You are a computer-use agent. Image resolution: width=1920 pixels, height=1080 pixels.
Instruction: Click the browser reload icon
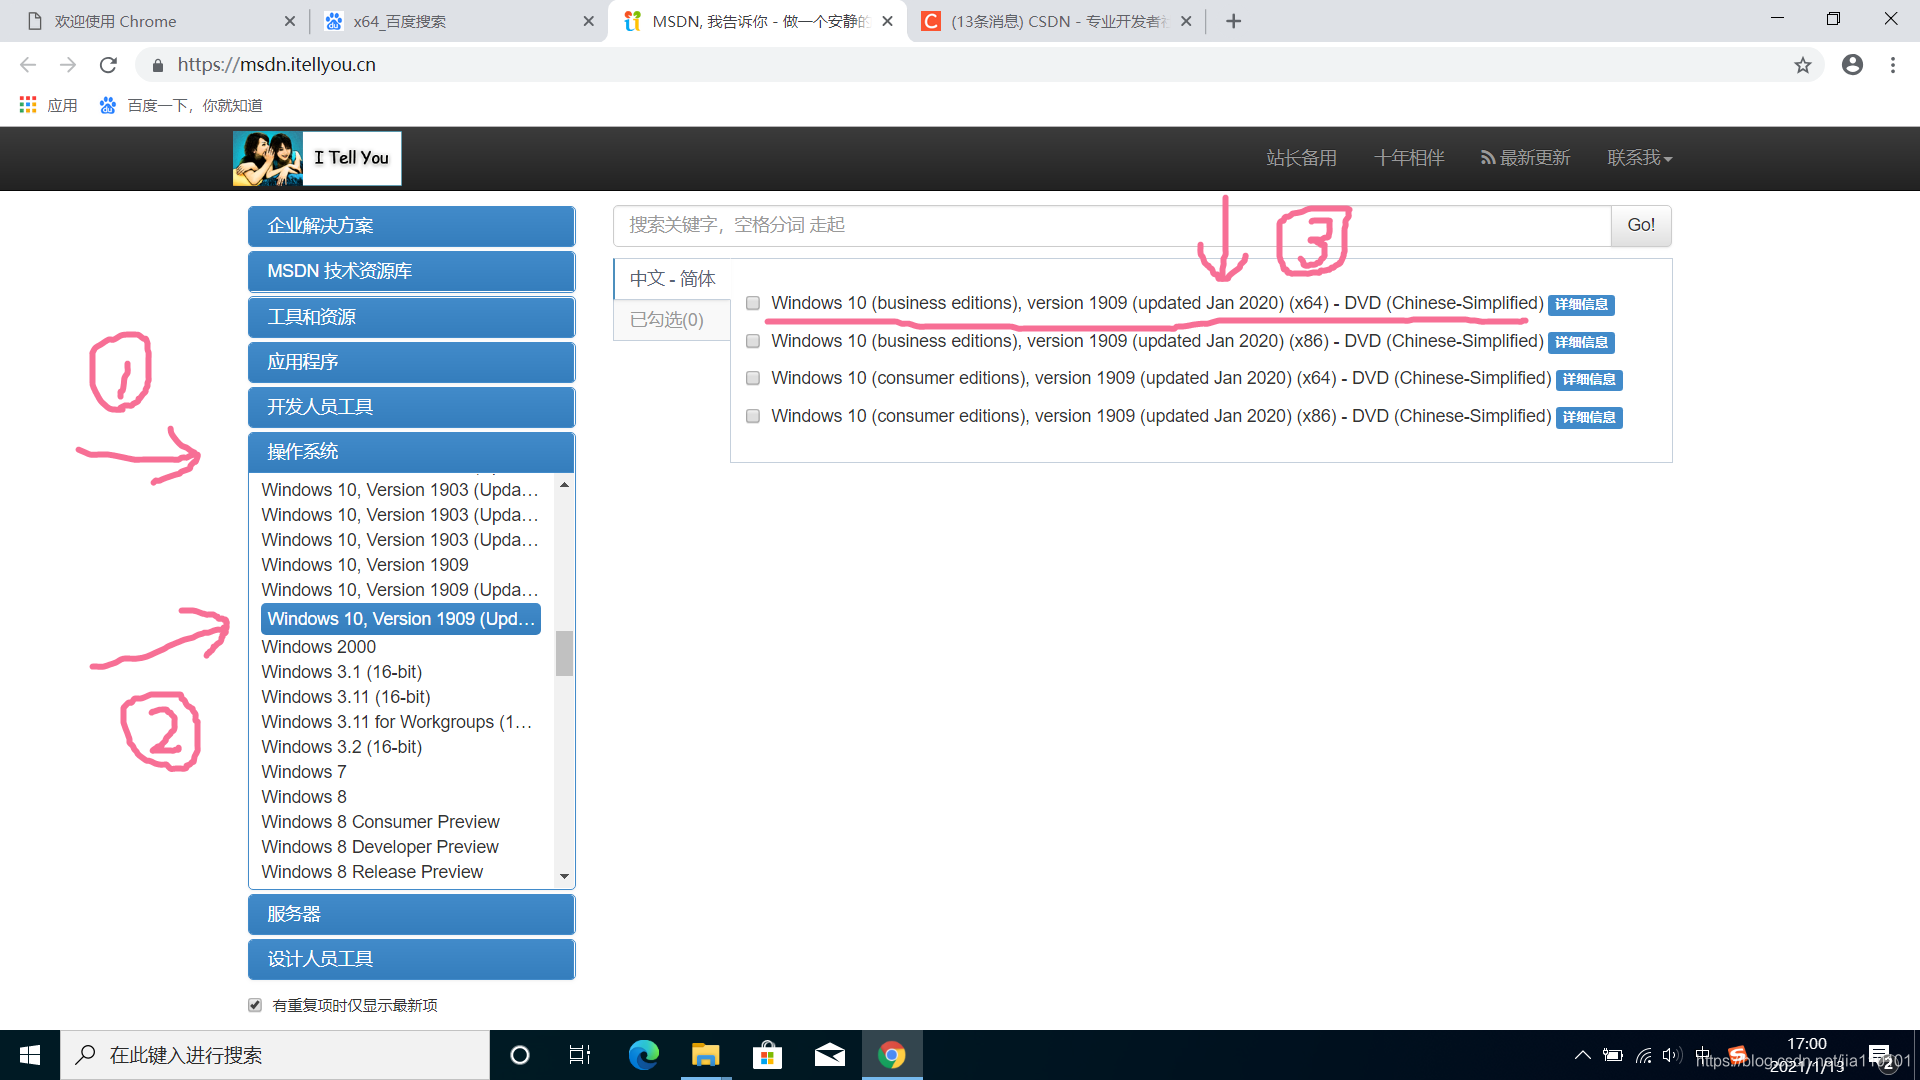tap(108, 65)
